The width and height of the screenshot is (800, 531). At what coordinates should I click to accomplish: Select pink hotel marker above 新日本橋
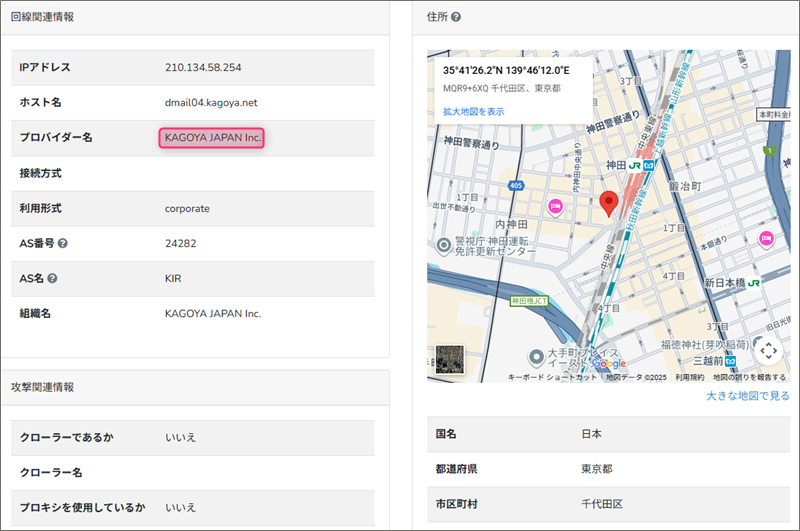pos(766,238)
